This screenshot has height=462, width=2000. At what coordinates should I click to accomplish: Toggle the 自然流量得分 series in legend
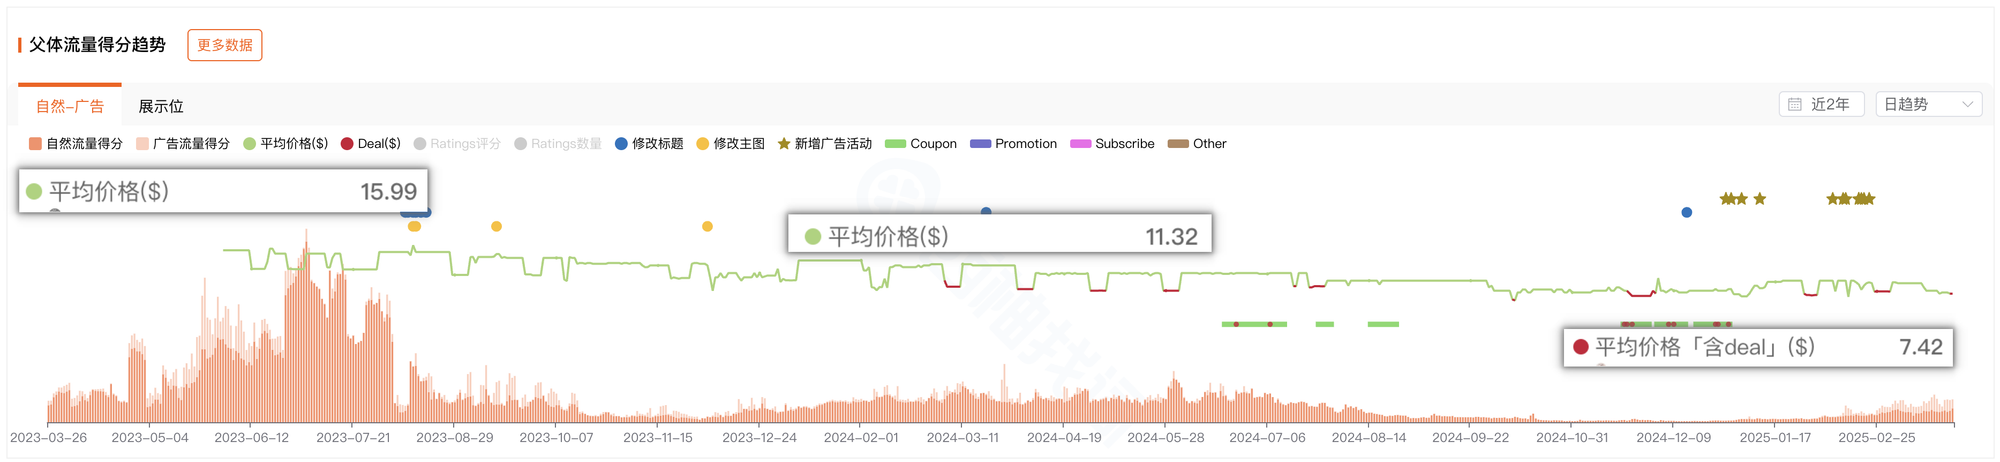tap(76, 144)
